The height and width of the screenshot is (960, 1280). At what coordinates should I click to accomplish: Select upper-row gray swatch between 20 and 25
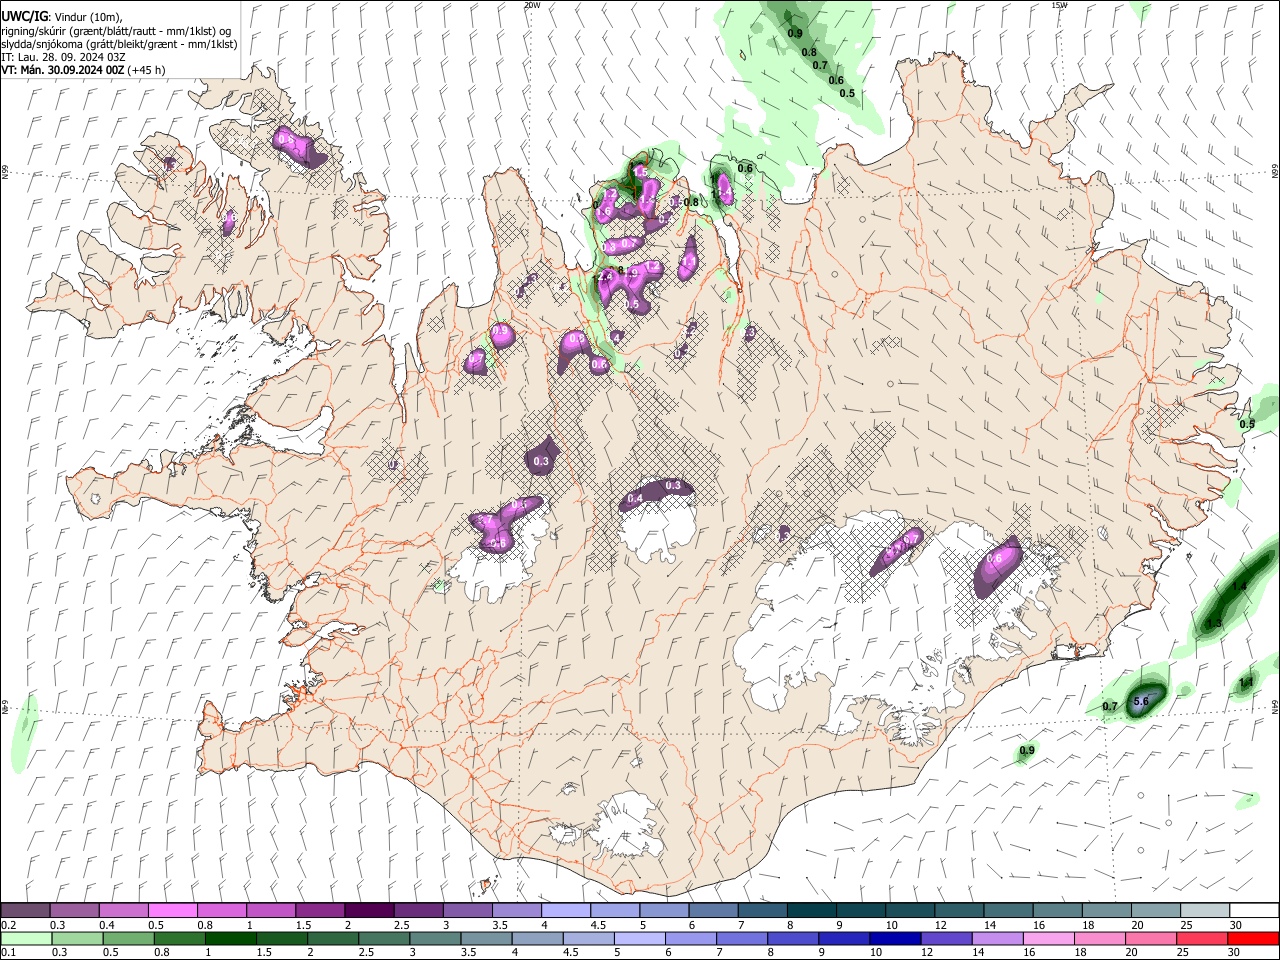1155,911
